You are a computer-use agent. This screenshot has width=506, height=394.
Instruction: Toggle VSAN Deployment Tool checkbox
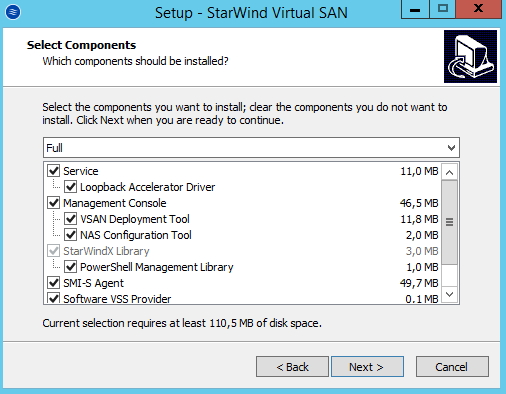click(70, 219)
